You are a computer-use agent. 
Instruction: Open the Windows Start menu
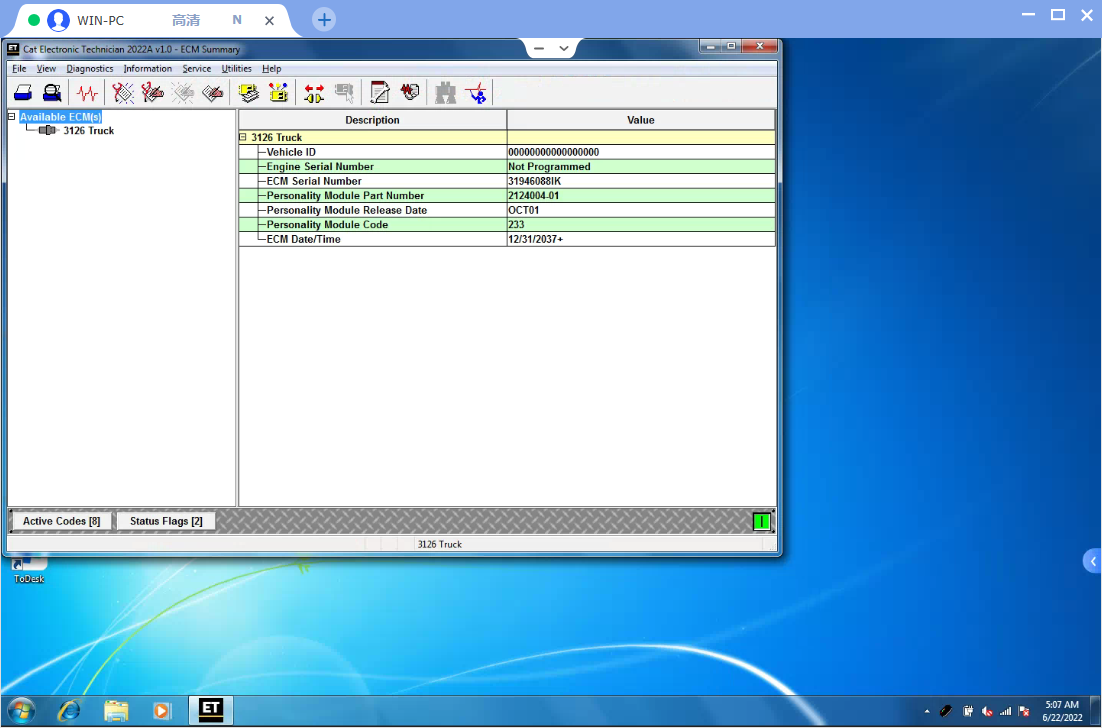(x=21, y=710)
